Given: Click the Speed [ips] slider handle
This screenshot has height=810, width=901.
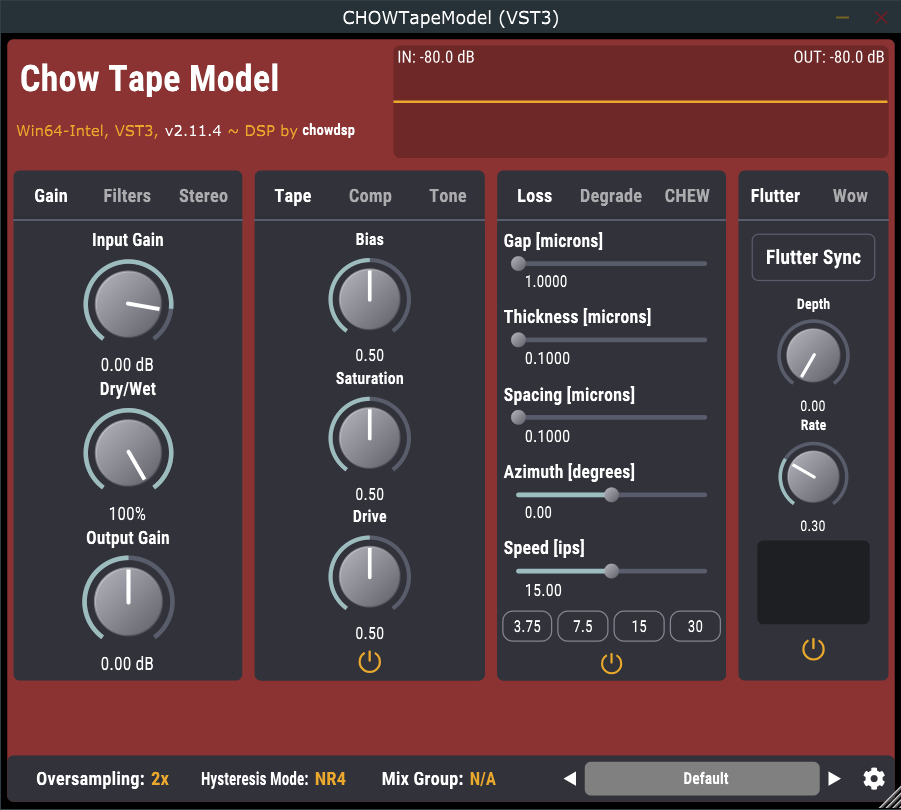Looking at the screenshot, I should point(611,571).
